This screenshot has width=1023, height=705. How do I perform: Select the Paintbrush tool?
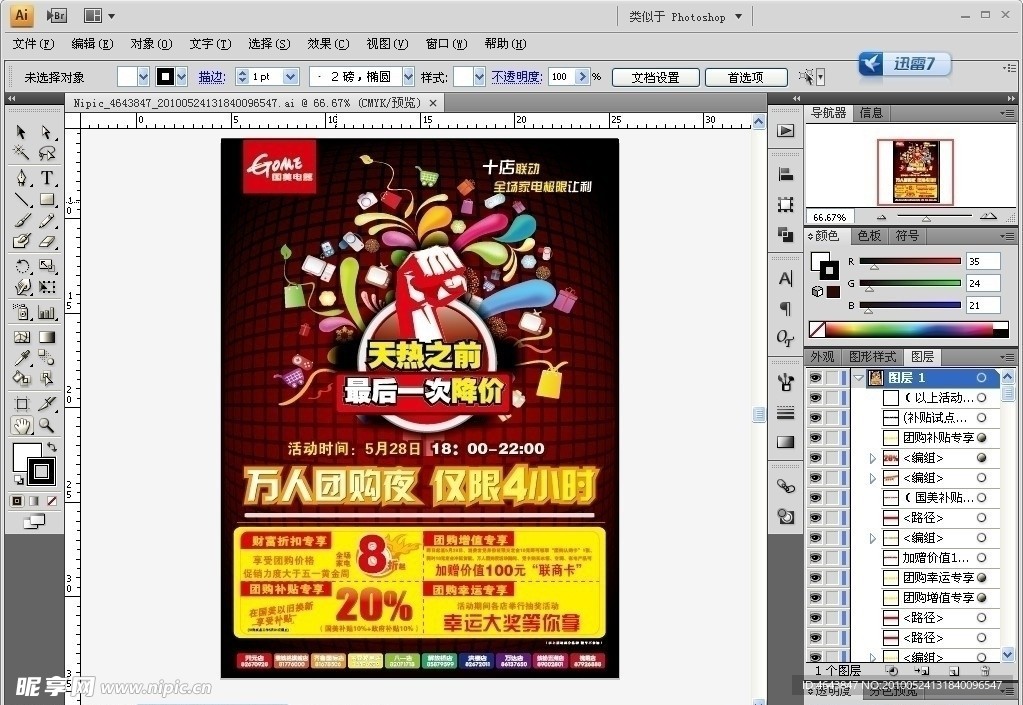tap(22, 220)
